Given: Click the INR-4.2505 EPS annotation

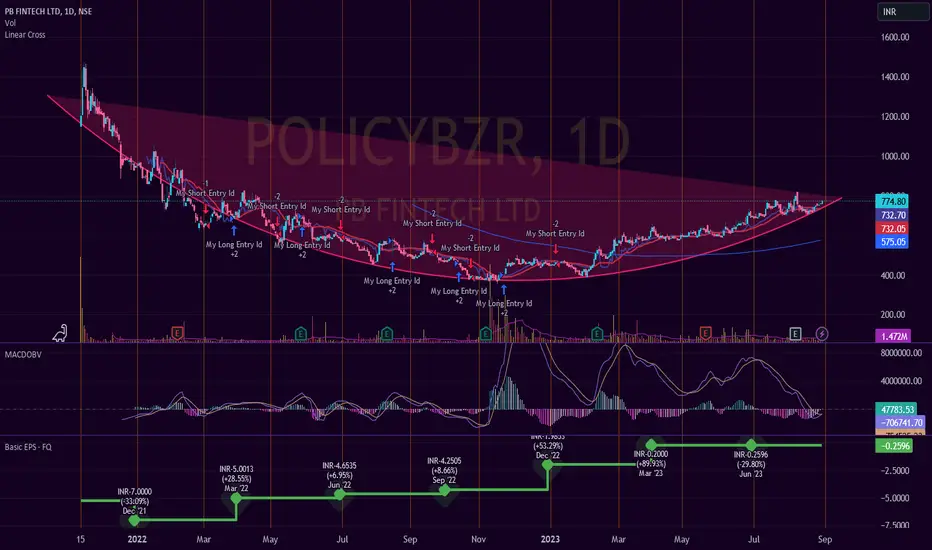Looking at the screenshot, I should coord(444,461).
